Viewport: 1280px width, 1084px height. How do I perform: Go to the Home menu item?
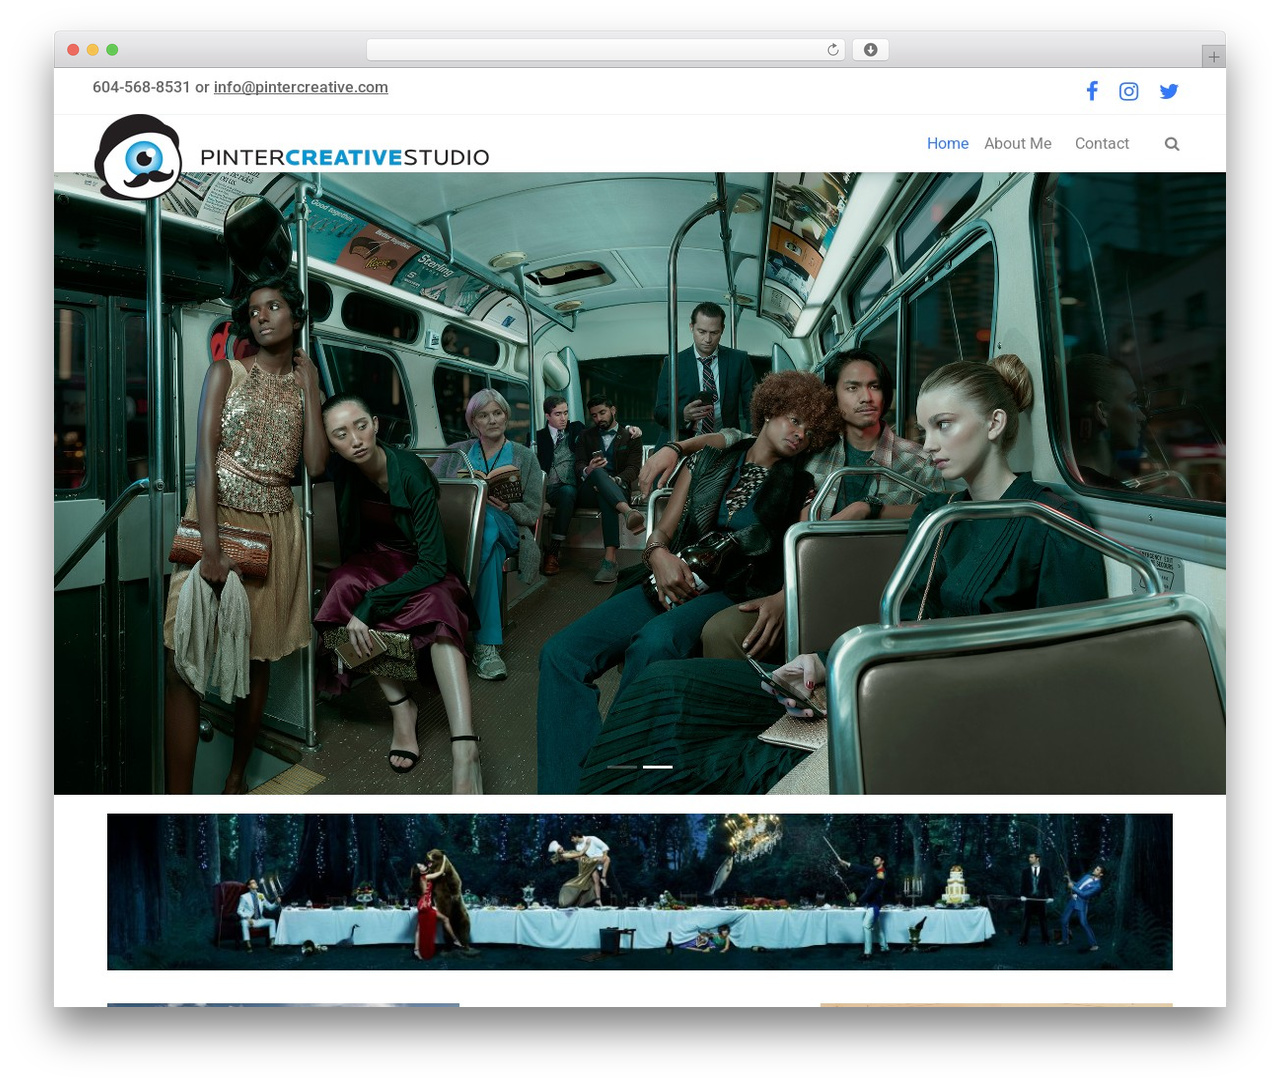(x=947, y=144)
